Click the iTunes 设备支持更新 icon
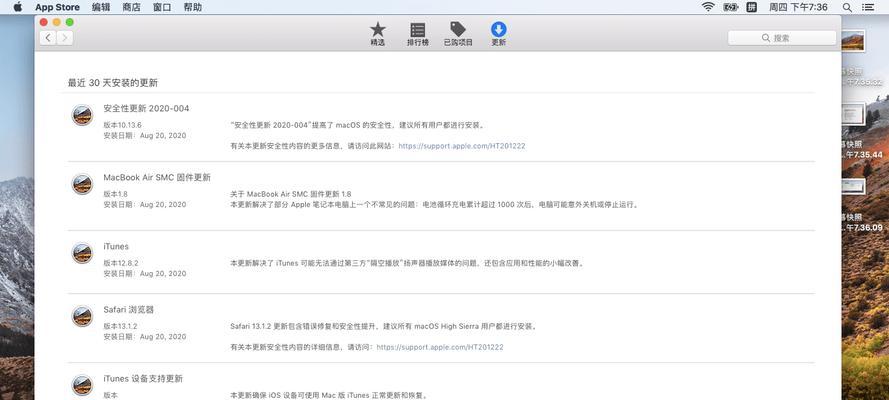Viewport: 889px width, 400px height. pyautogui.click(x=82, y=385)
